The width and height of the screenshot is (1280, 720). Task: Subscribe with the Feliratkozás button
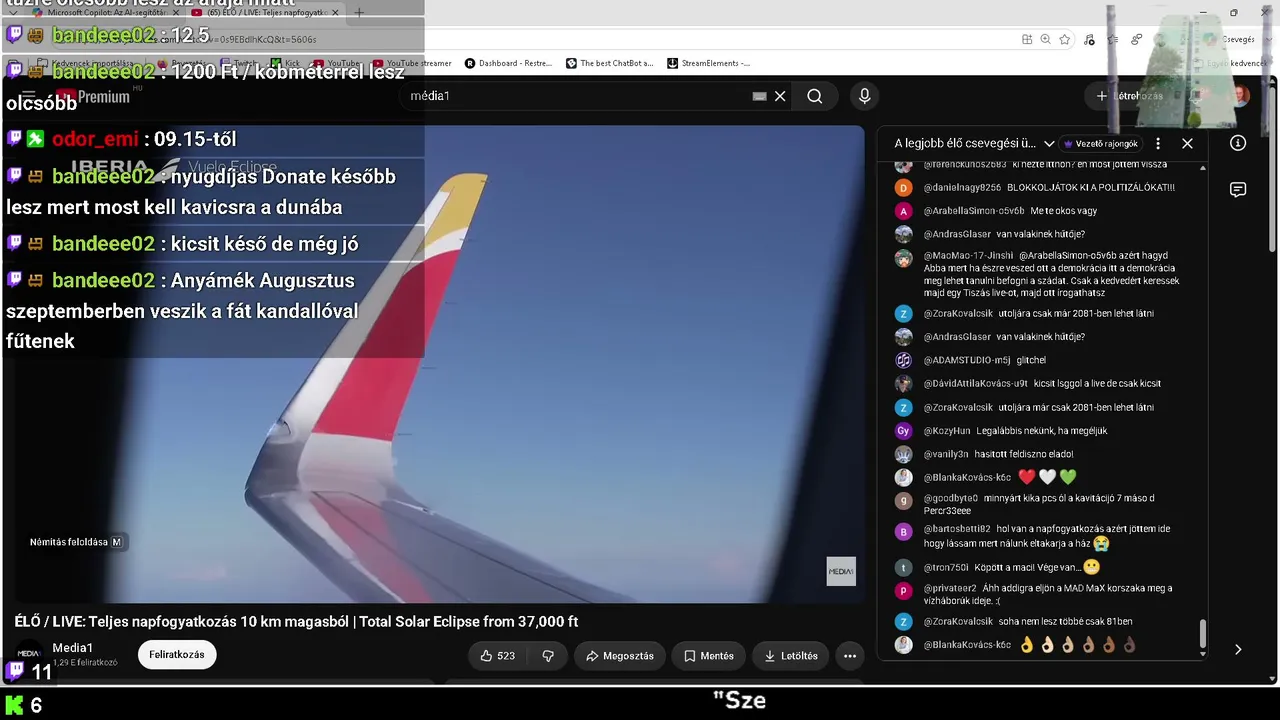(177, 655)
